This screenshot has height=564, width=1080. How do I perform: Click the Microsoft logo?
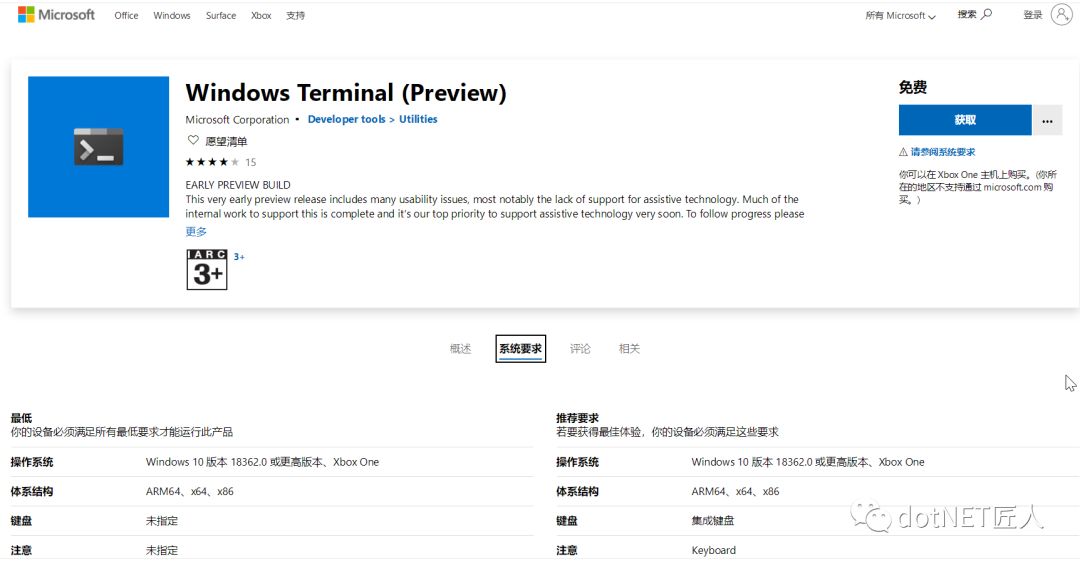[x=56, y=14]
